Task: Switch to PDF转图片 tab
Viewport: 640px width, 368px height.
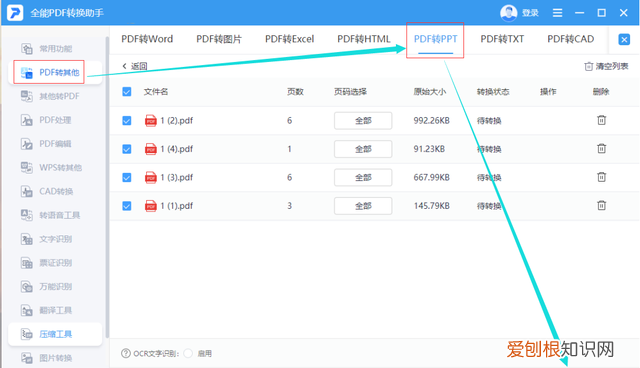Action: (219, 39)
